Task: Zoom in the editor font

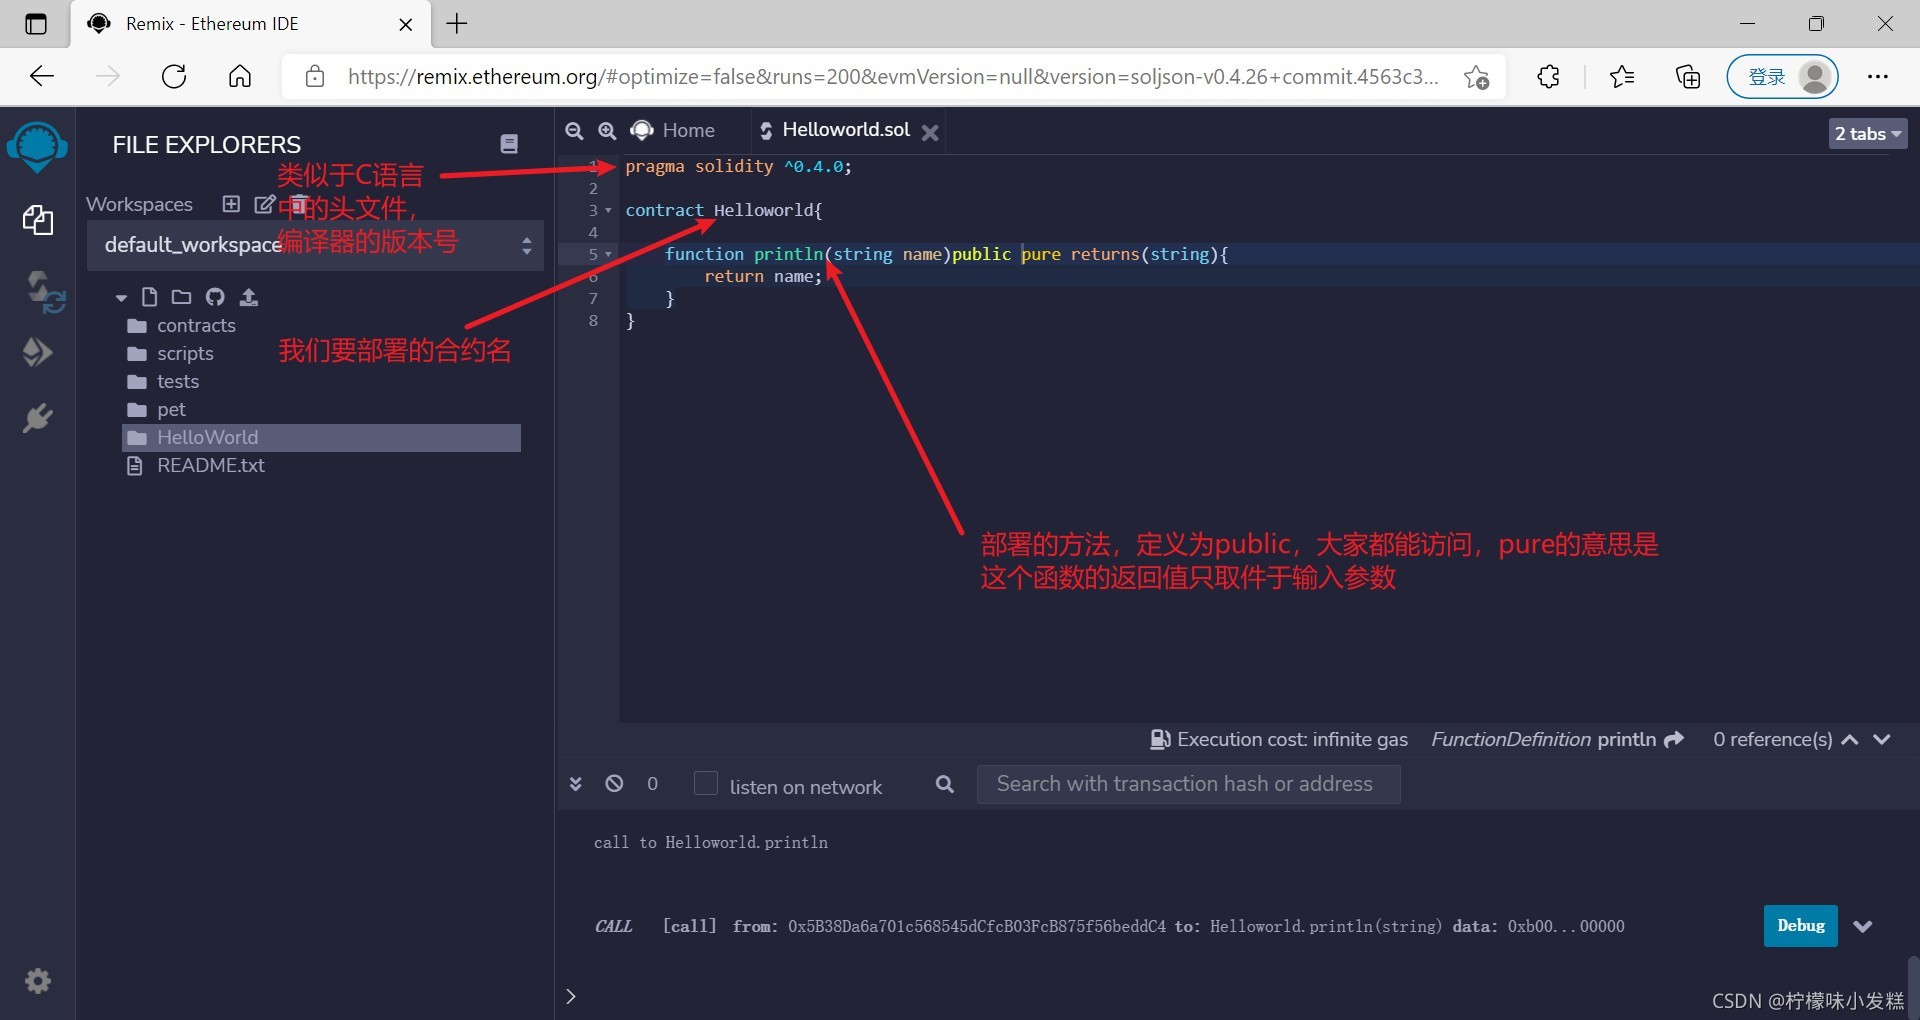Action: (x=607, y=131)
